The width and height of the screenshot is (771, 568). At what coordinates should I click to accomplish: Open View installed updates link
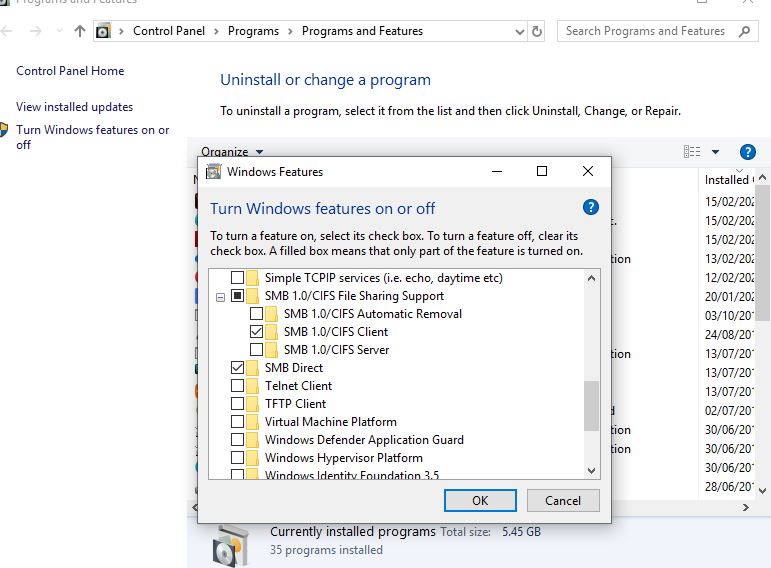click(74, 107)
